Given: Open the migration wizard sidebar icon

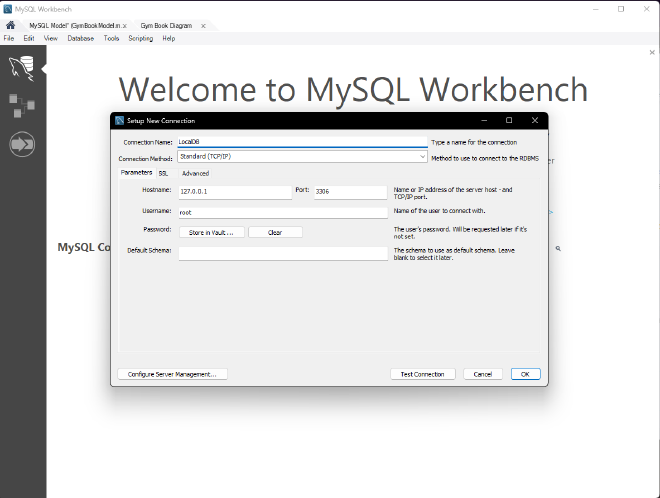Looking at the screenshot, I should (22, 144).
